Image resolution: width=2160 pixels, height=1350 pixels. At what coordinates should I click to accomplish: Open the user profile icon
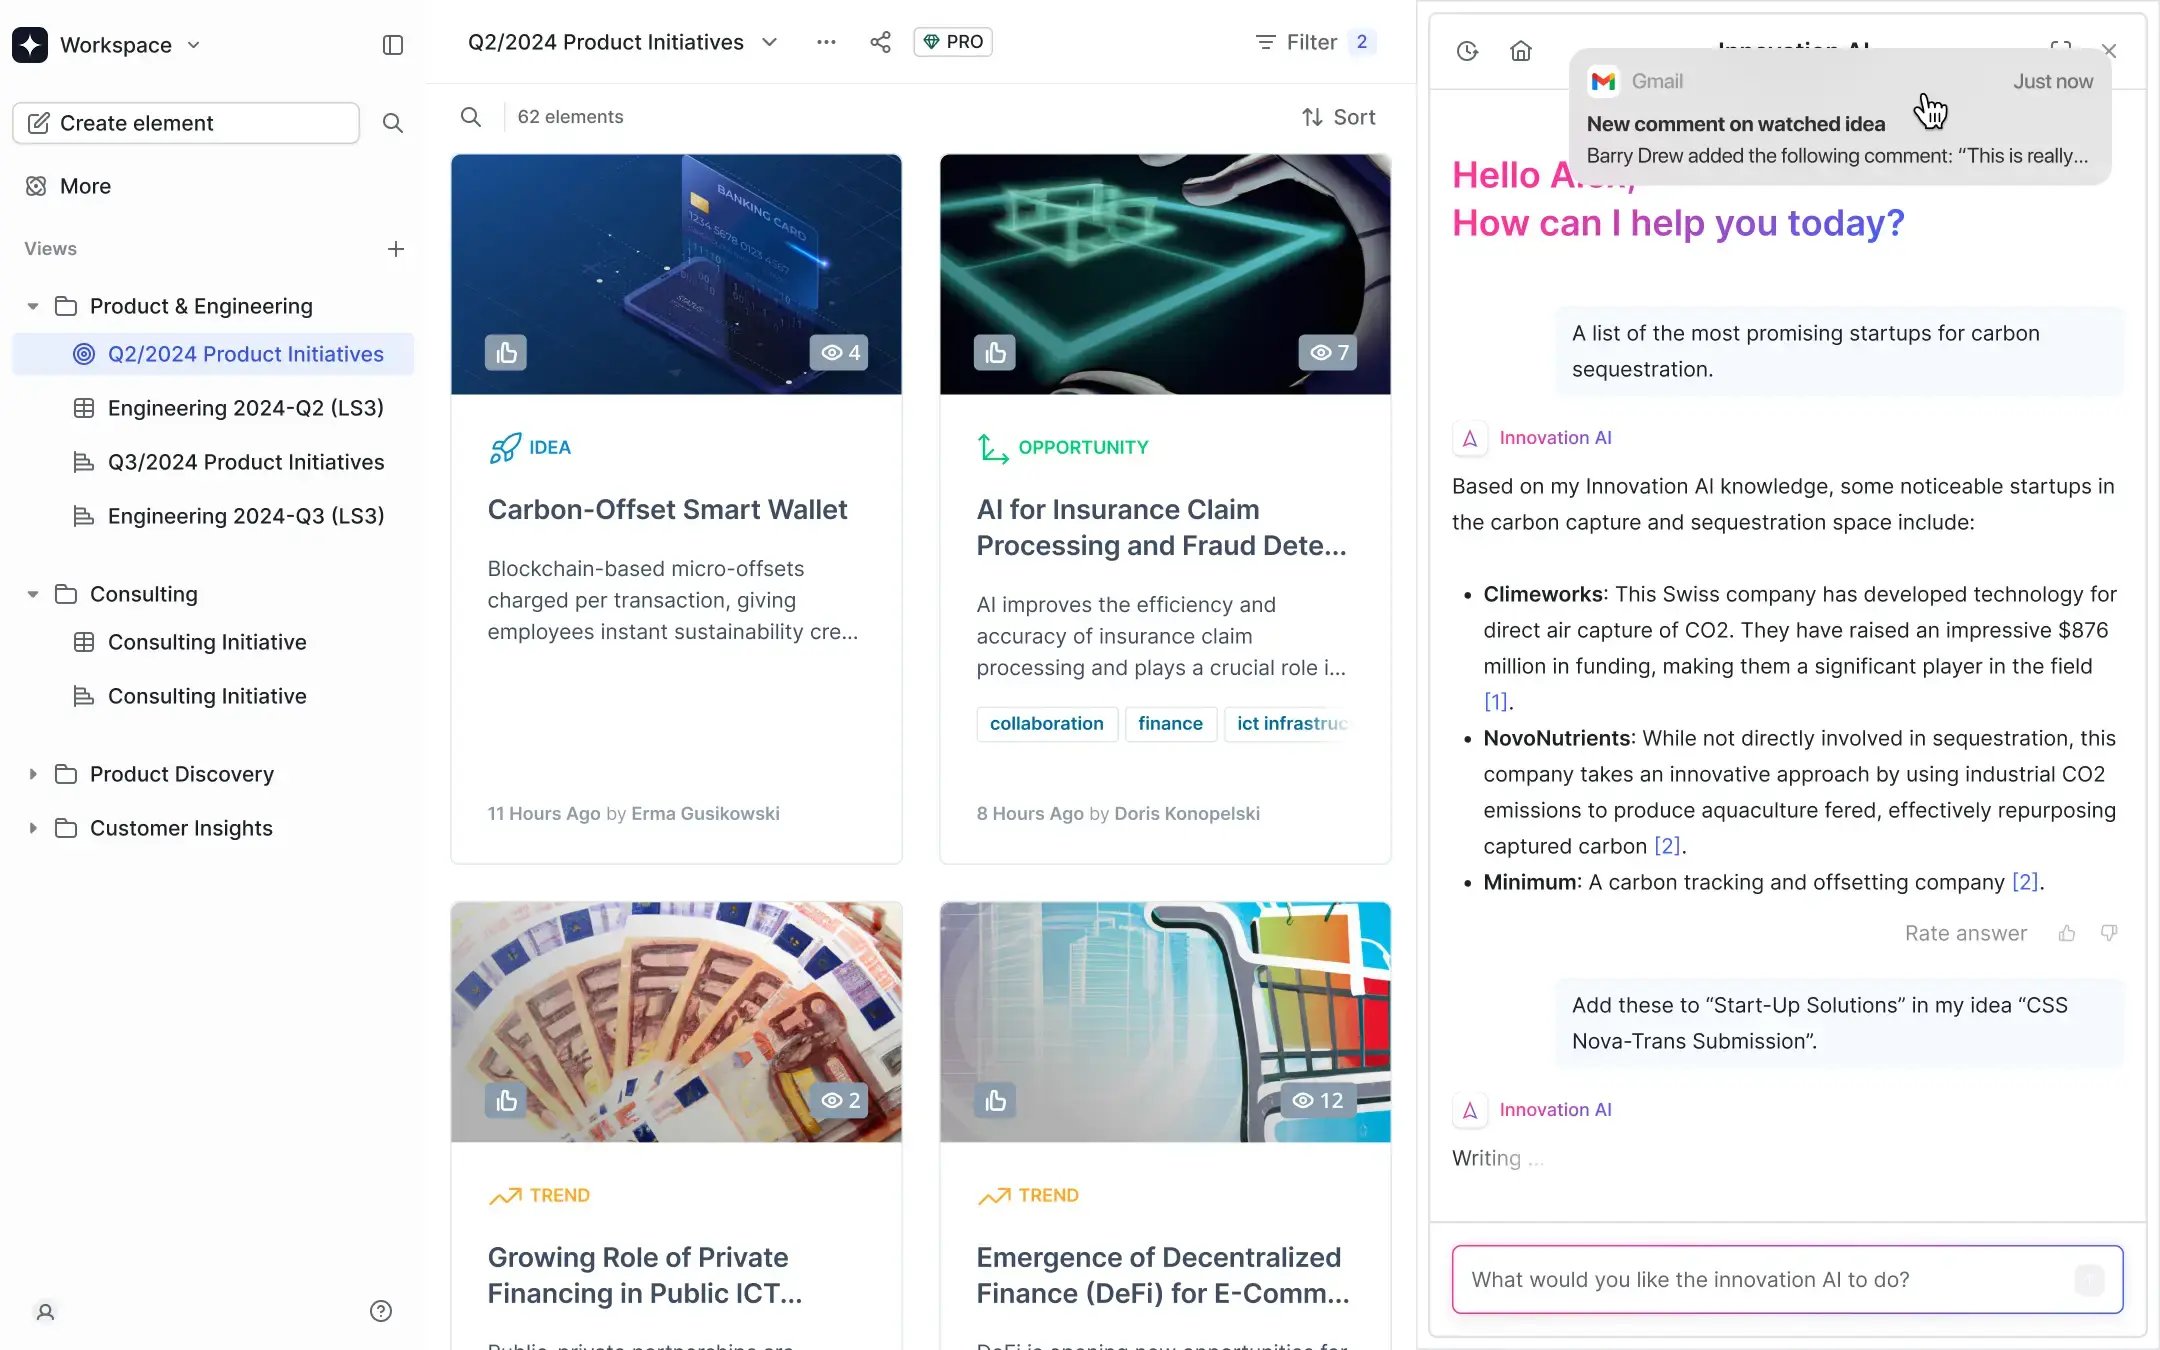click(x=45, y=1311)
